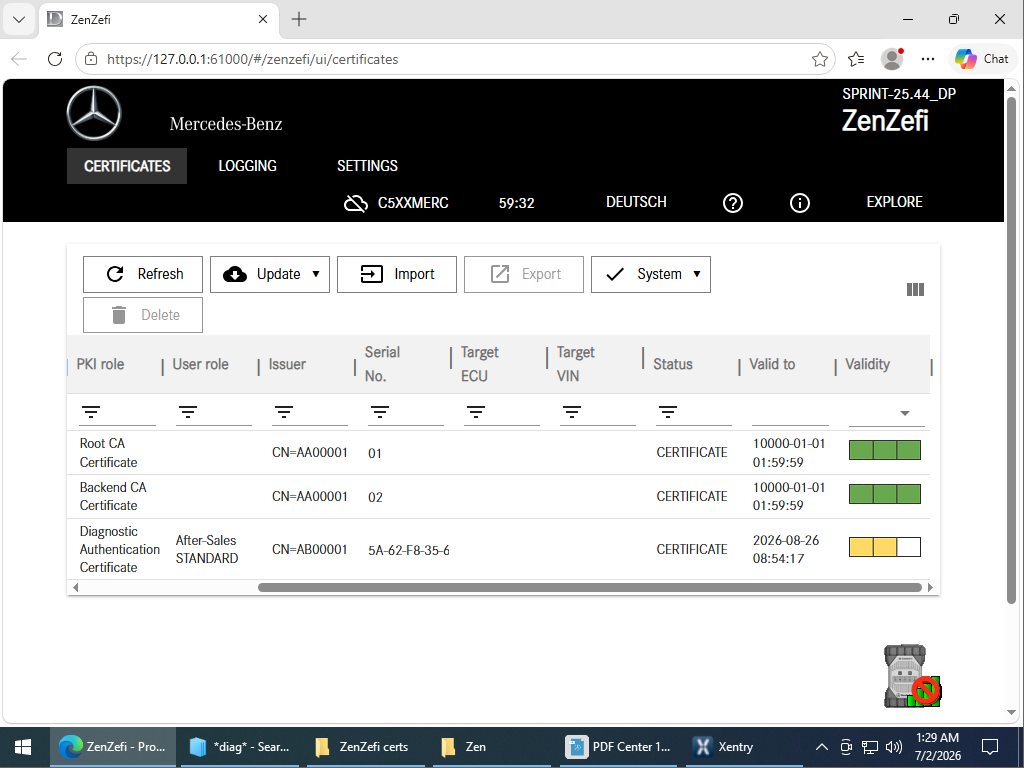
Task: Click the green validity bar for Backend CA
Action: (x=885, y=494)
